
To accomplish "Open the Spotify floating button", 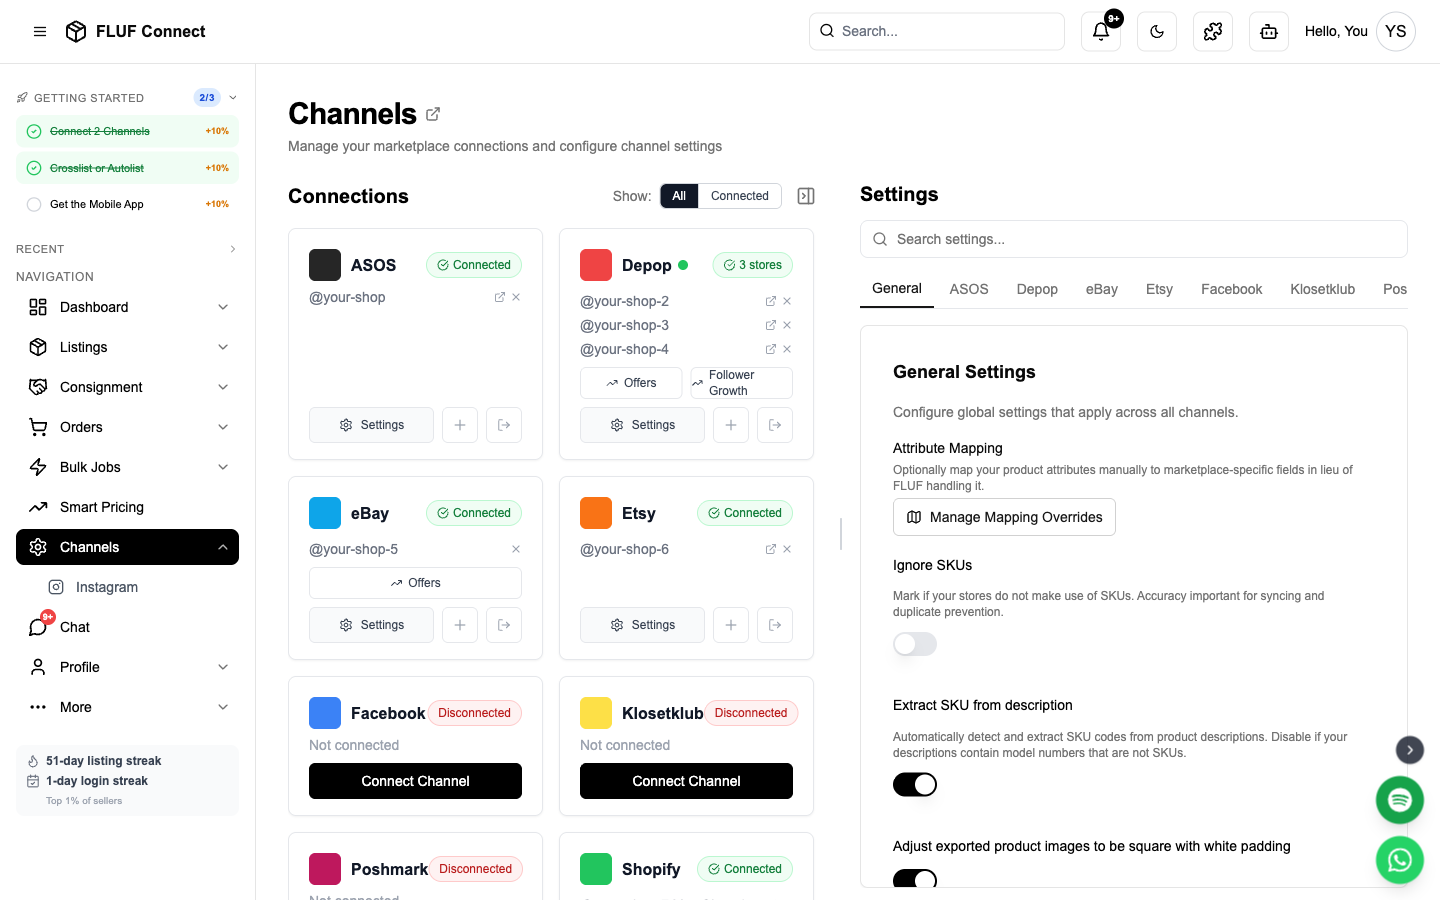I will coord(1400,800).
